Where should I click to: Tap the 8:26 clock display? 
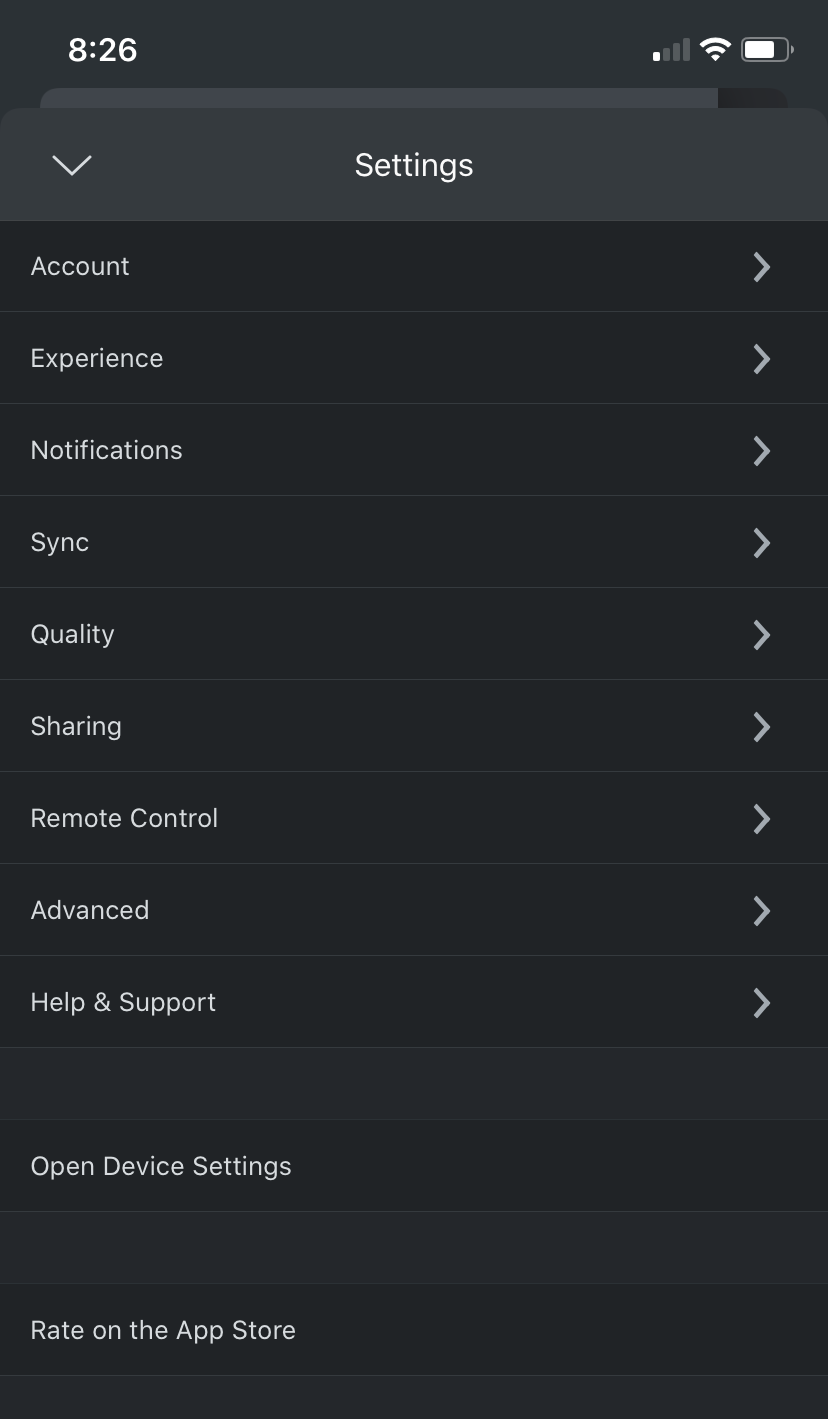102,48
